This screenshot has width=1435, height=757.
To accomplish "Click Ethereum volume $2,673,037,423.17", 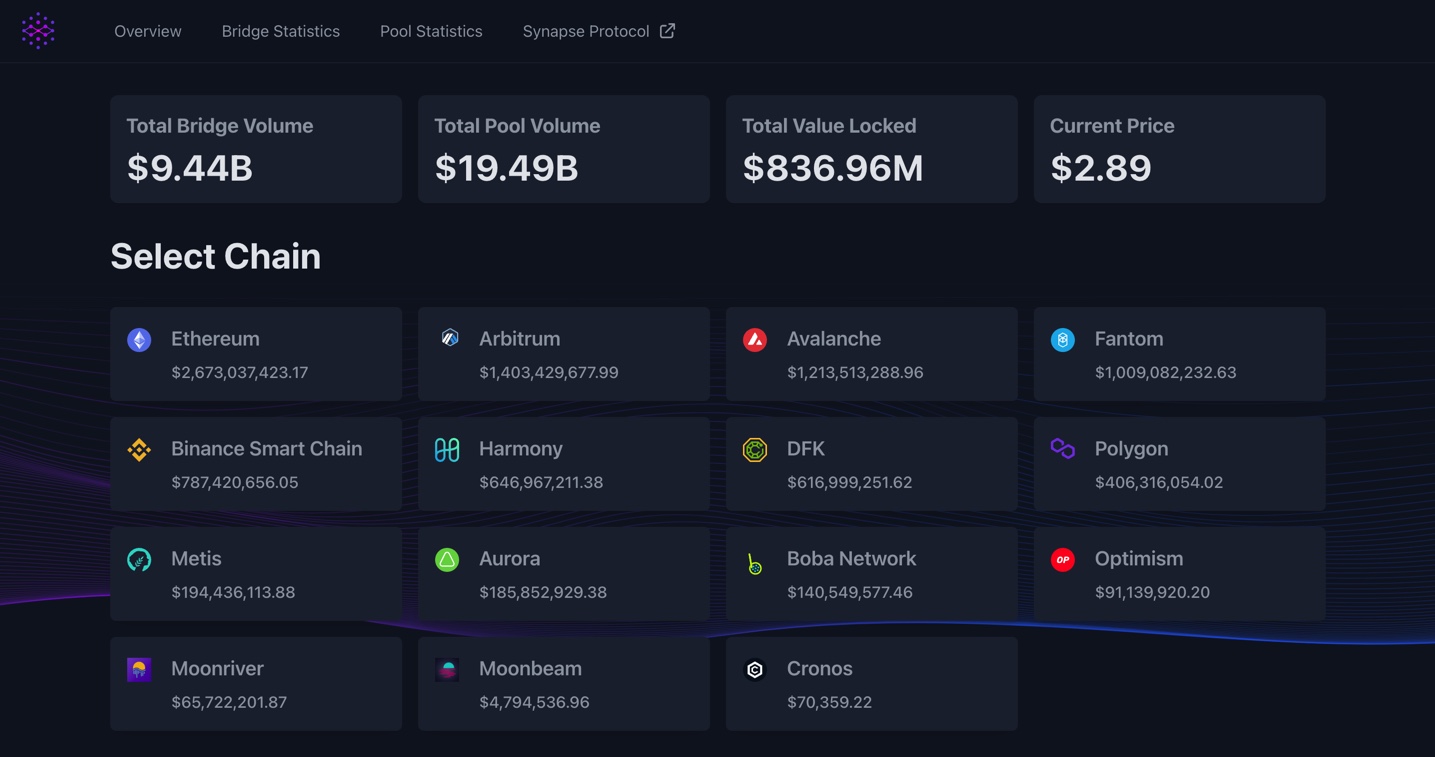I will click(x=240, y=373).
